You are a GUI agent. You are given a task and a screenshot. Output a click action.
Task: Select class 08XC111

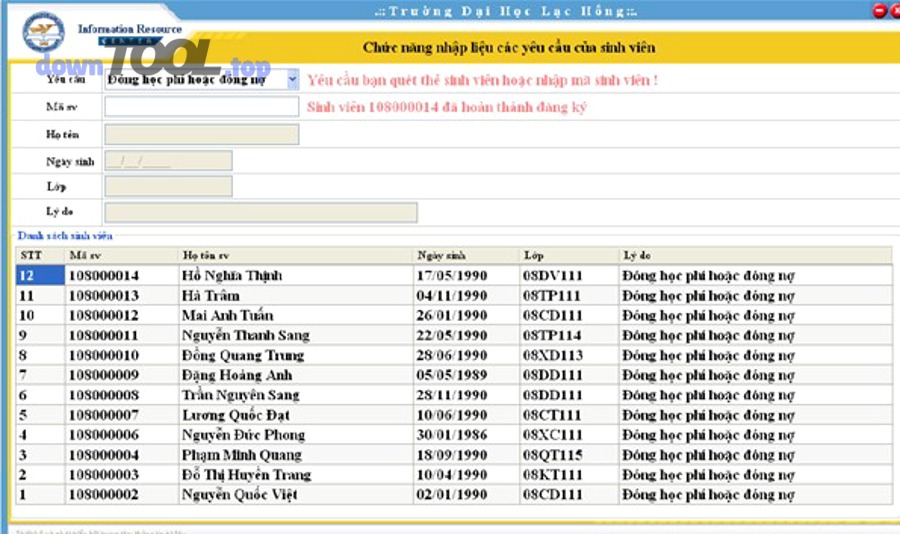coord(553,435)
